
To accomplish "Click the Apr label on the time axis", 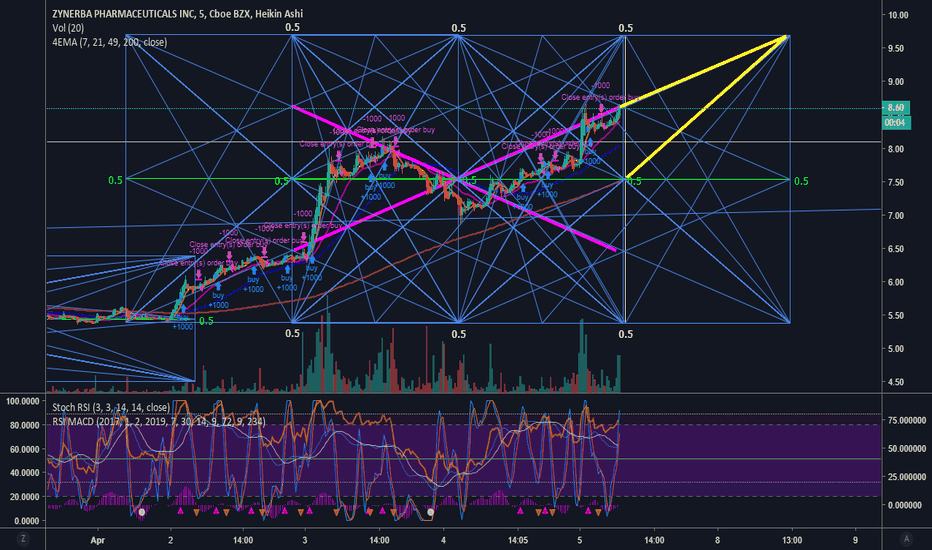I will 97,540.
